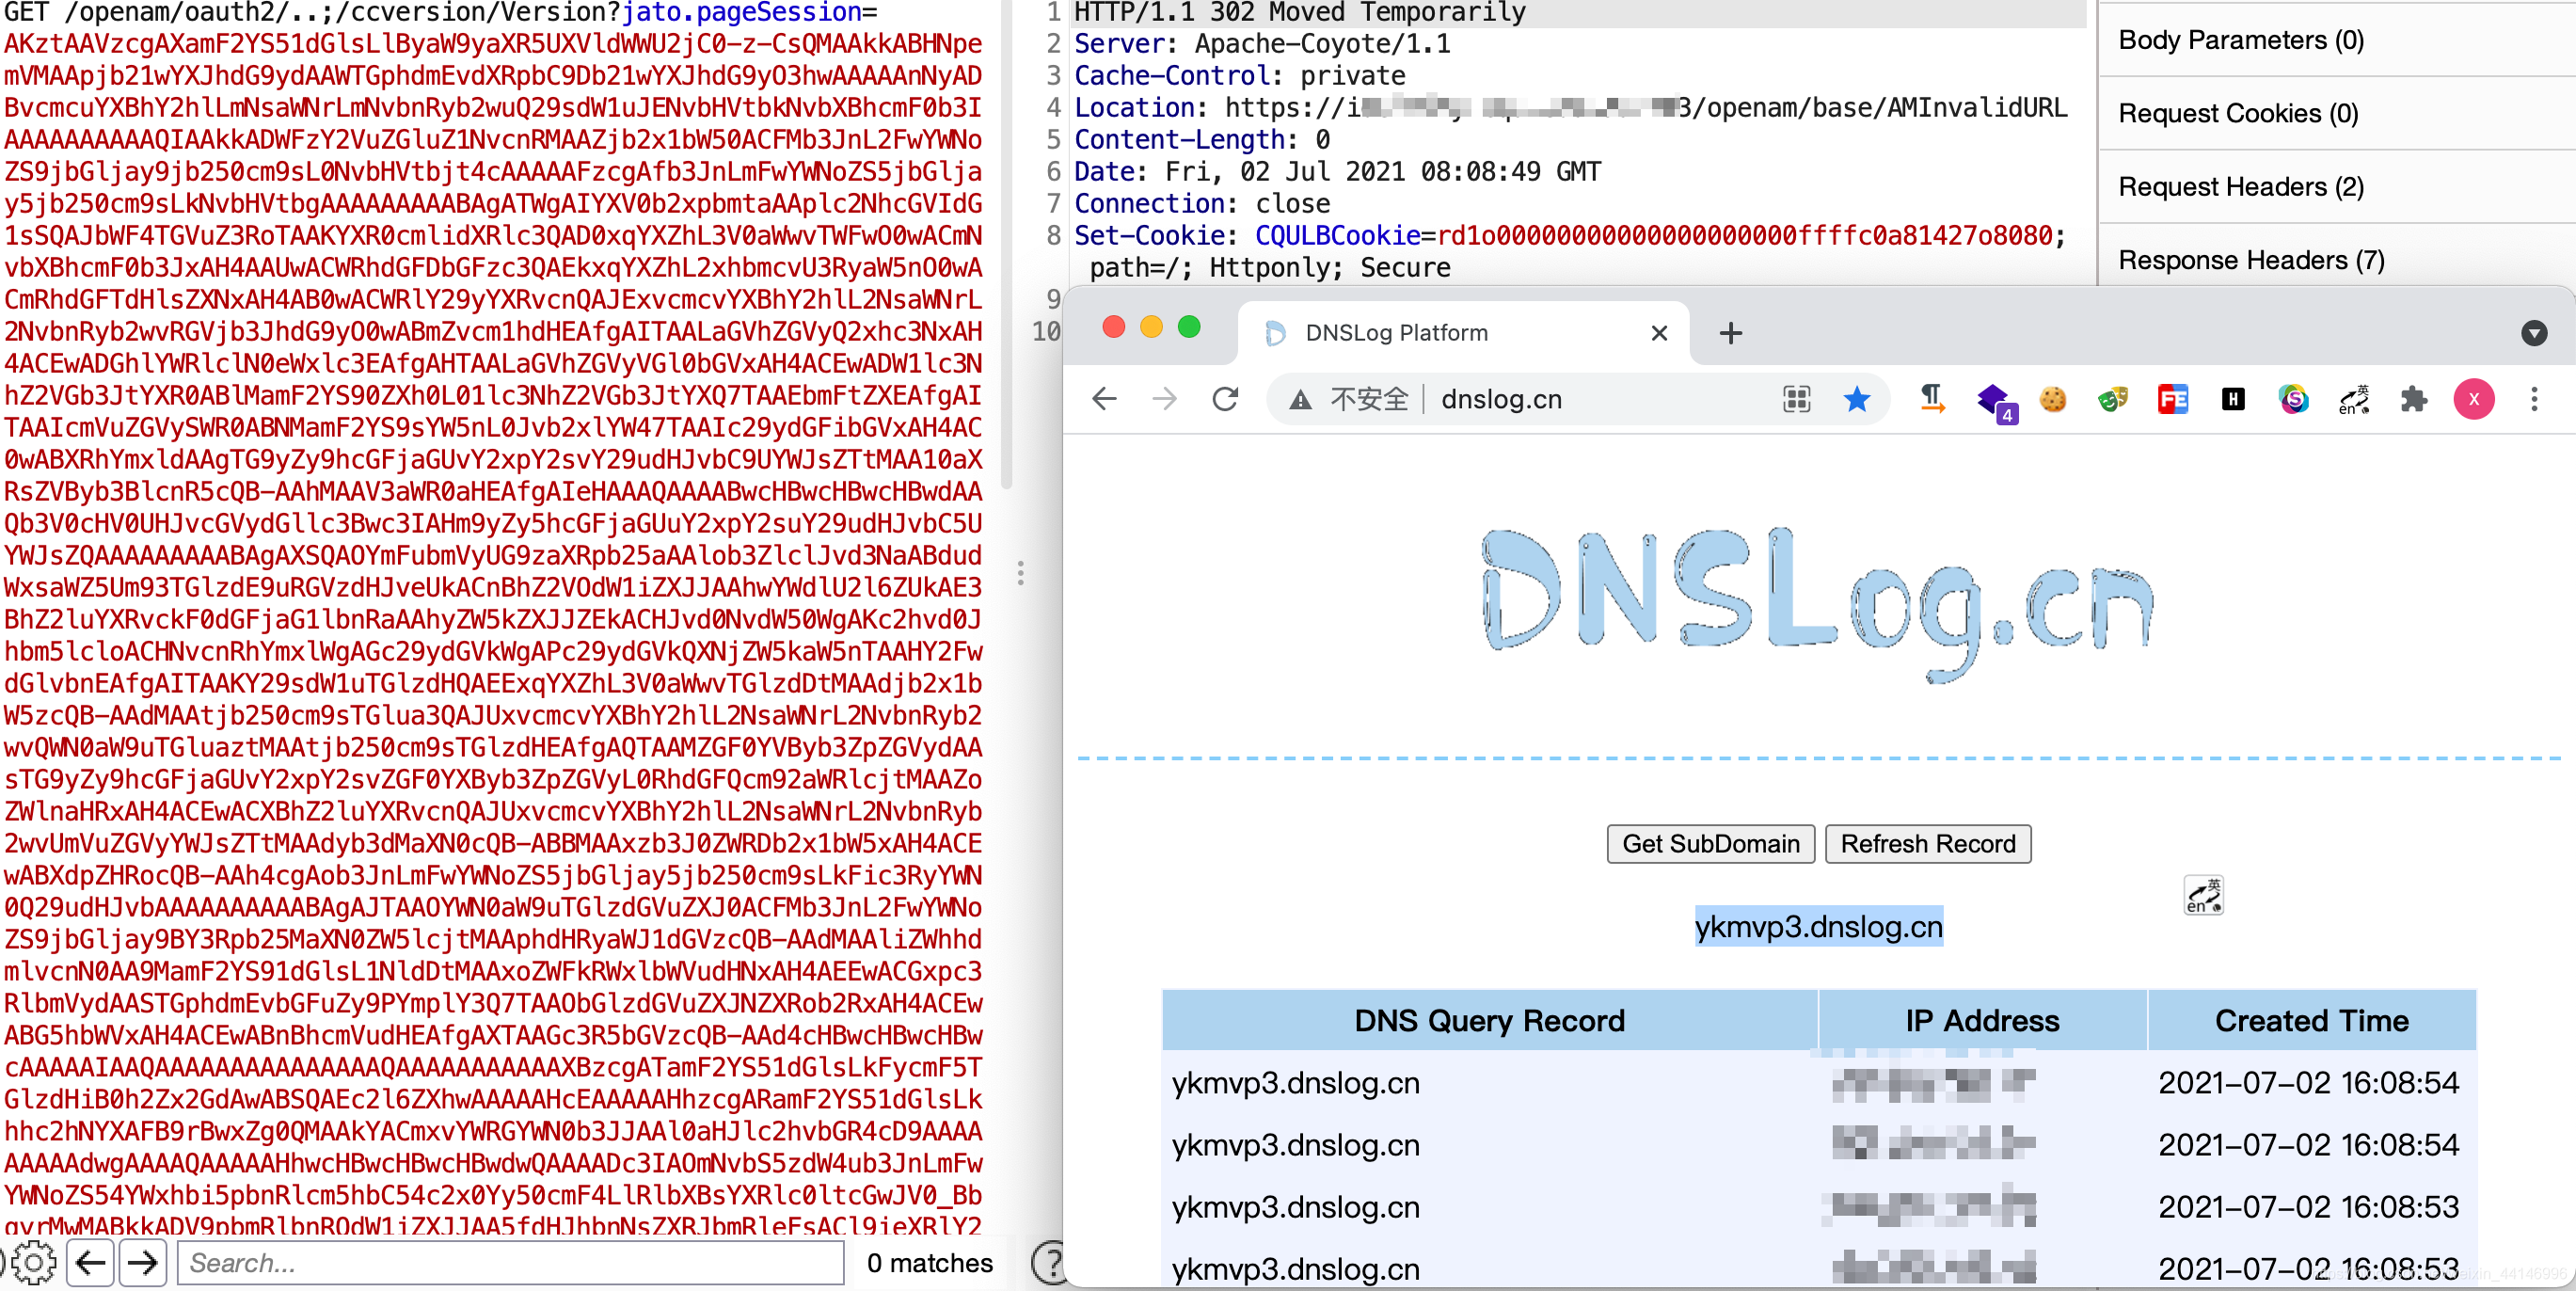Screen dimensions: 2576x1291
Task: Click the DNSLog.cn logo
Action: [x=1816, y=604]
